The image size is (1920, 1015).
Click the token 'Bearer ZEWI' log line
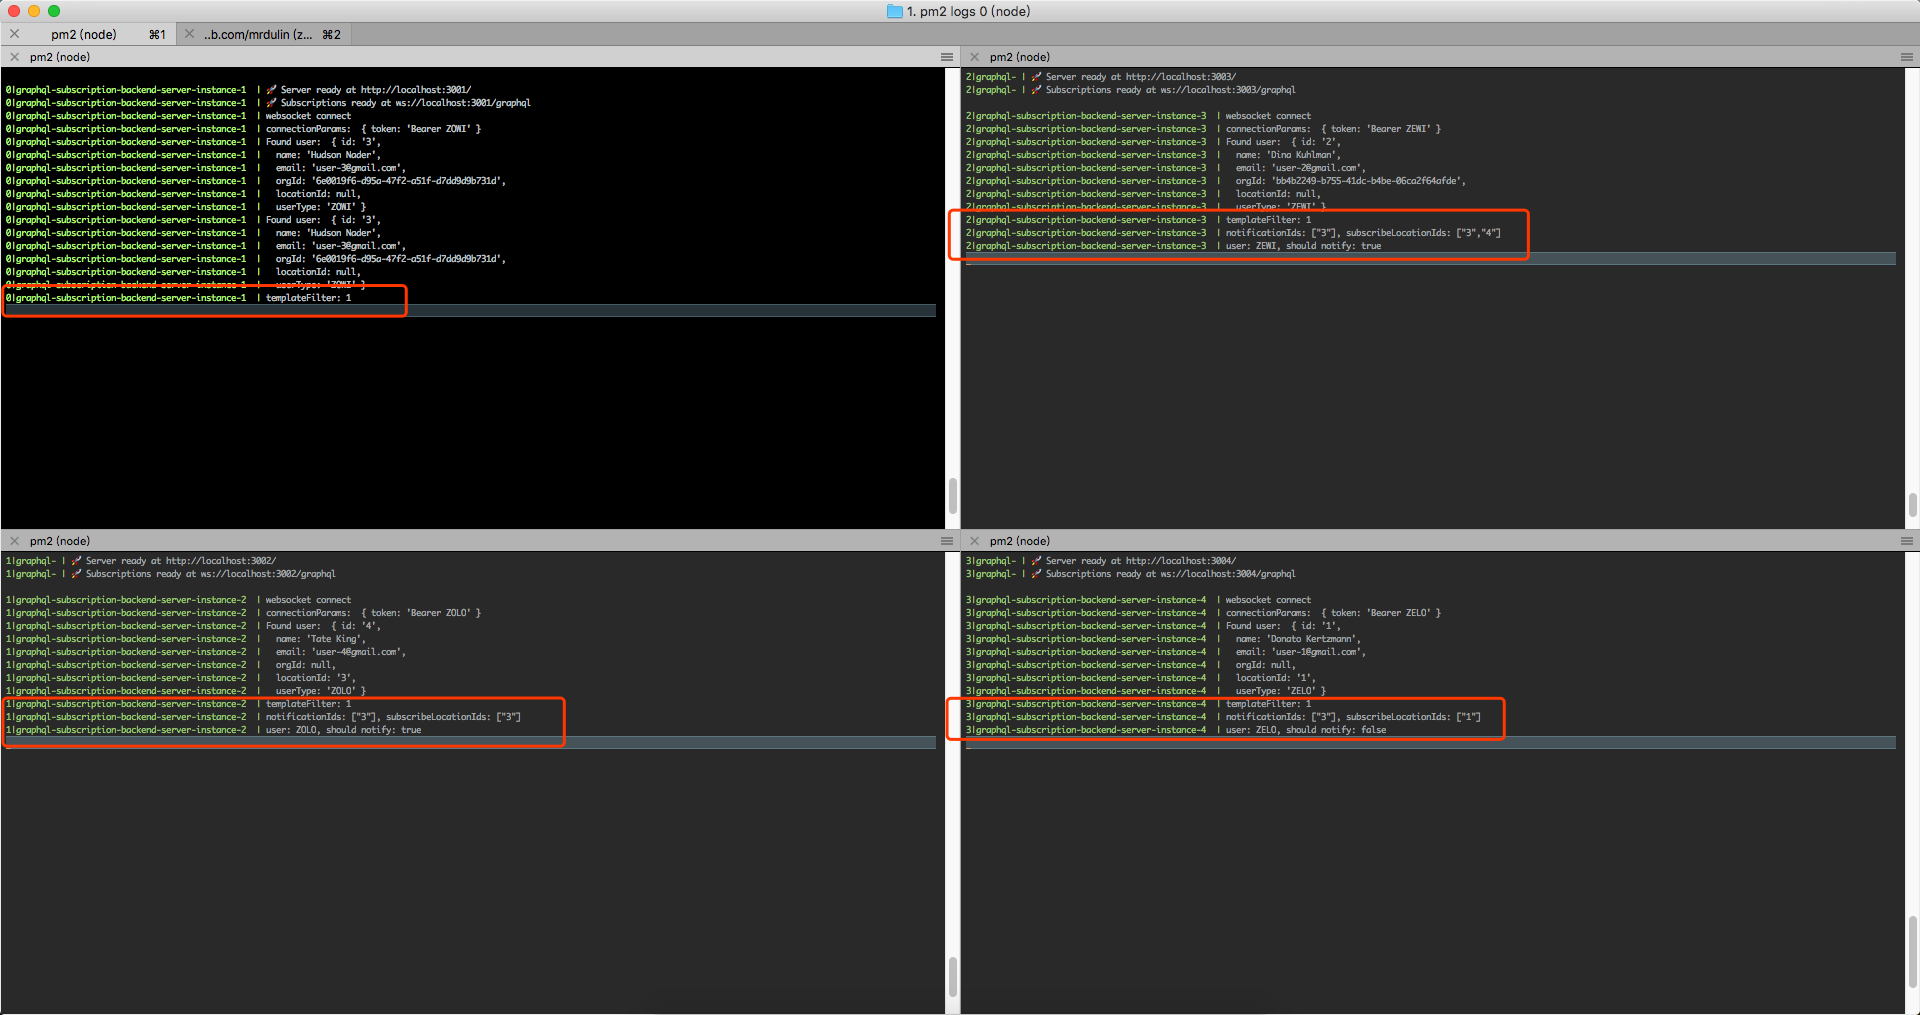1333,129
